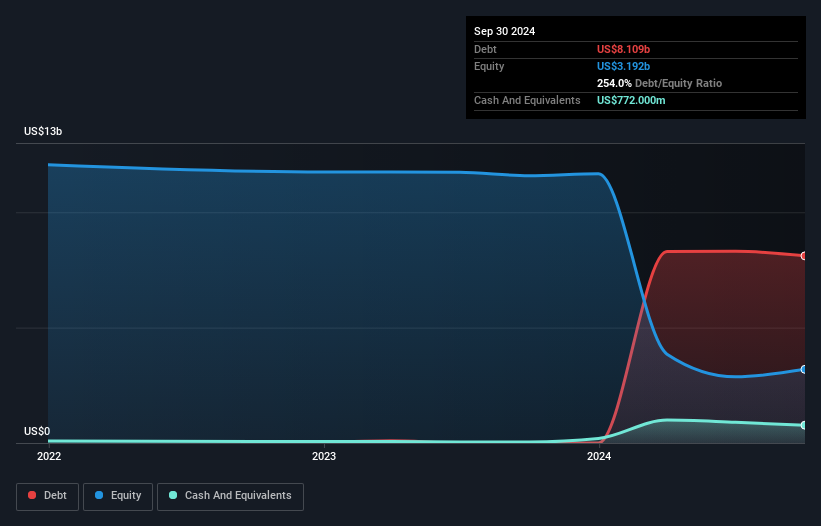Select the blue Equity endpoint marker
This screenshot has width=821, height=526.
click(x=804, y=370)
